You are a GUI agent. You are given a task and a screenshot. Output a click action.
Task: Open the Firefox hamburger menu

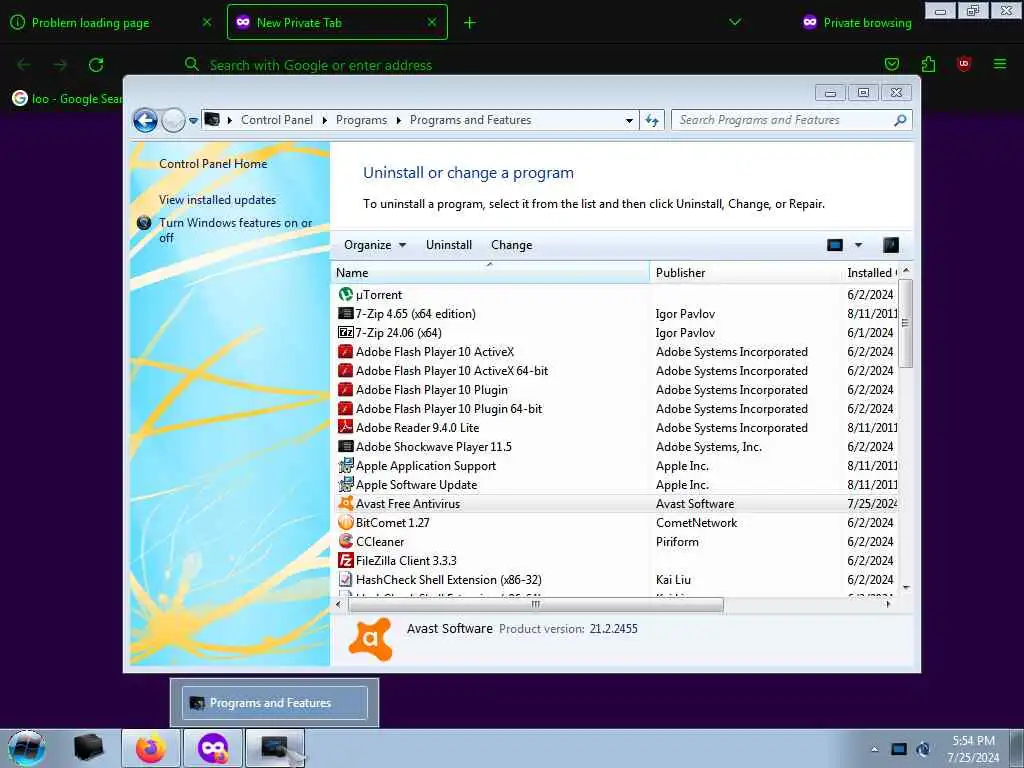1000,64
